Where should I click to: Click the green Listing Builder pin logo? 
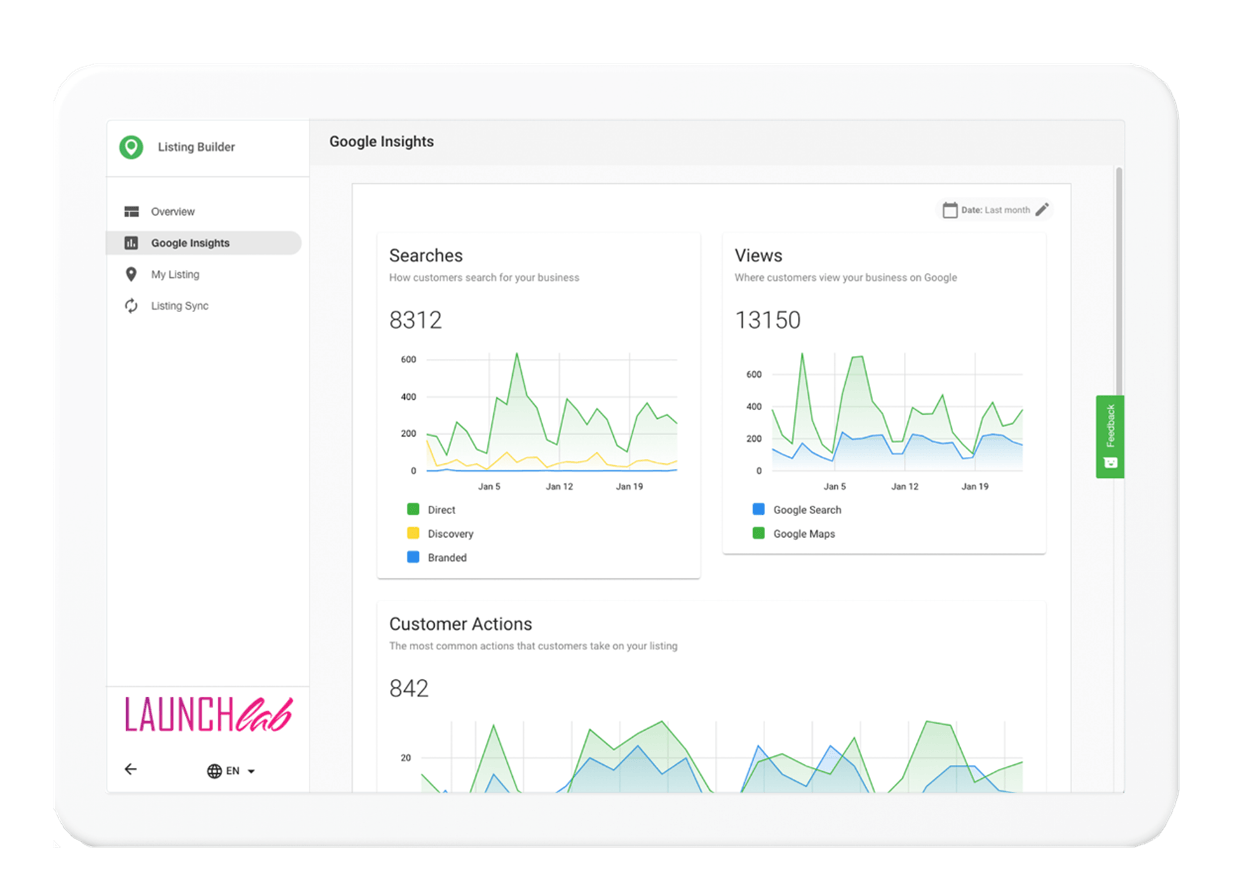(131, 146)
